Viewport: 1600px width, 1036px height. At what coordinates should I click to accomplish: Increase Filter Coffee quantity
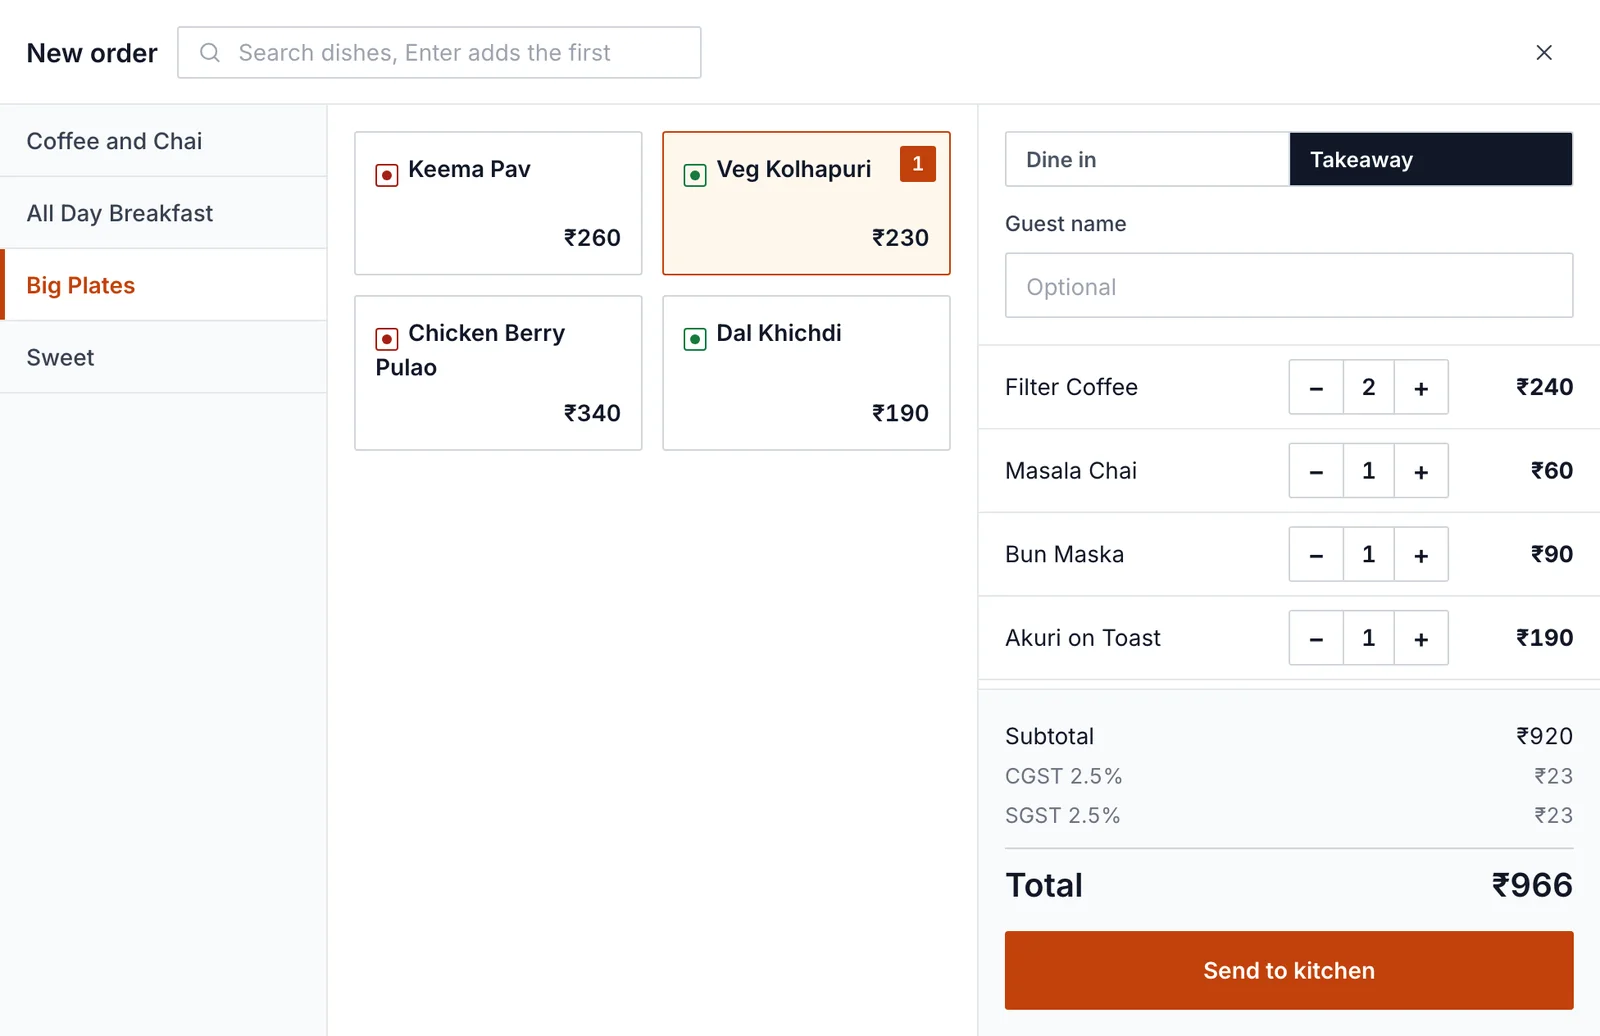click(1421, 387)
